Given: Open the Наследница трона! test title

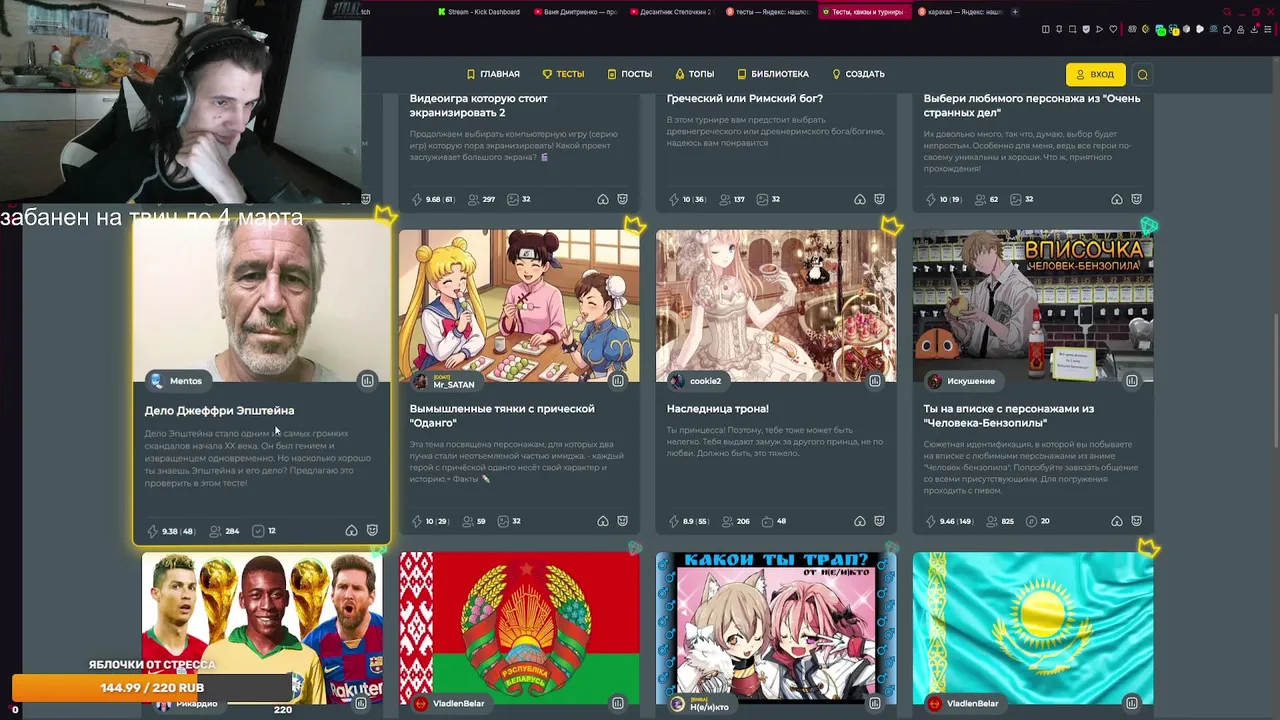Looking at the screenshot, I should (x=718, y=409).
